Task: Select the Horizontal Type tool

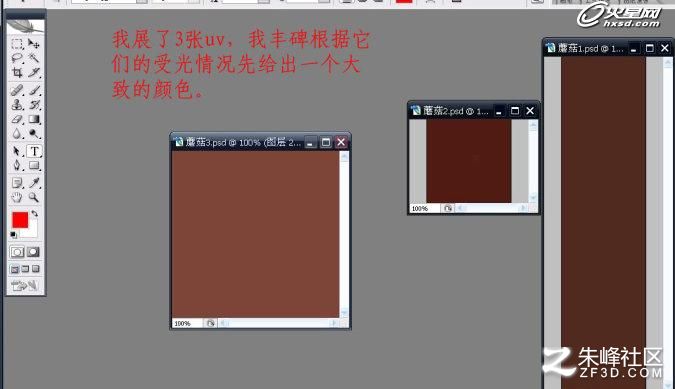Action: 34,151
